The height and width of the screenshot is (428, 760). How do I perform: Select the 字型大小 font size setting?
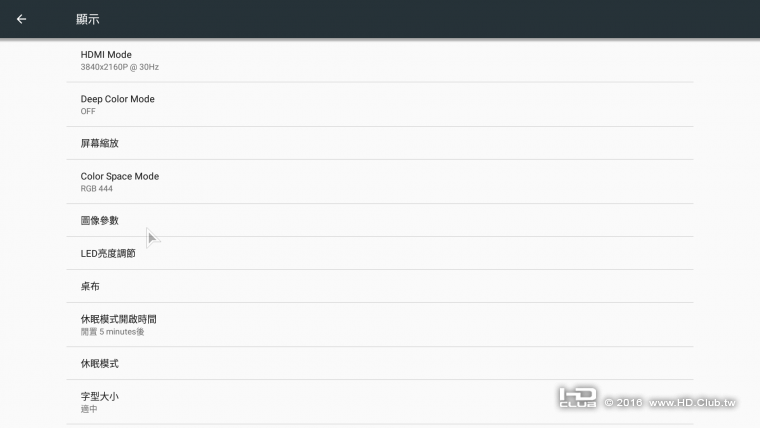pyautogui.click(x=100, y=396)
